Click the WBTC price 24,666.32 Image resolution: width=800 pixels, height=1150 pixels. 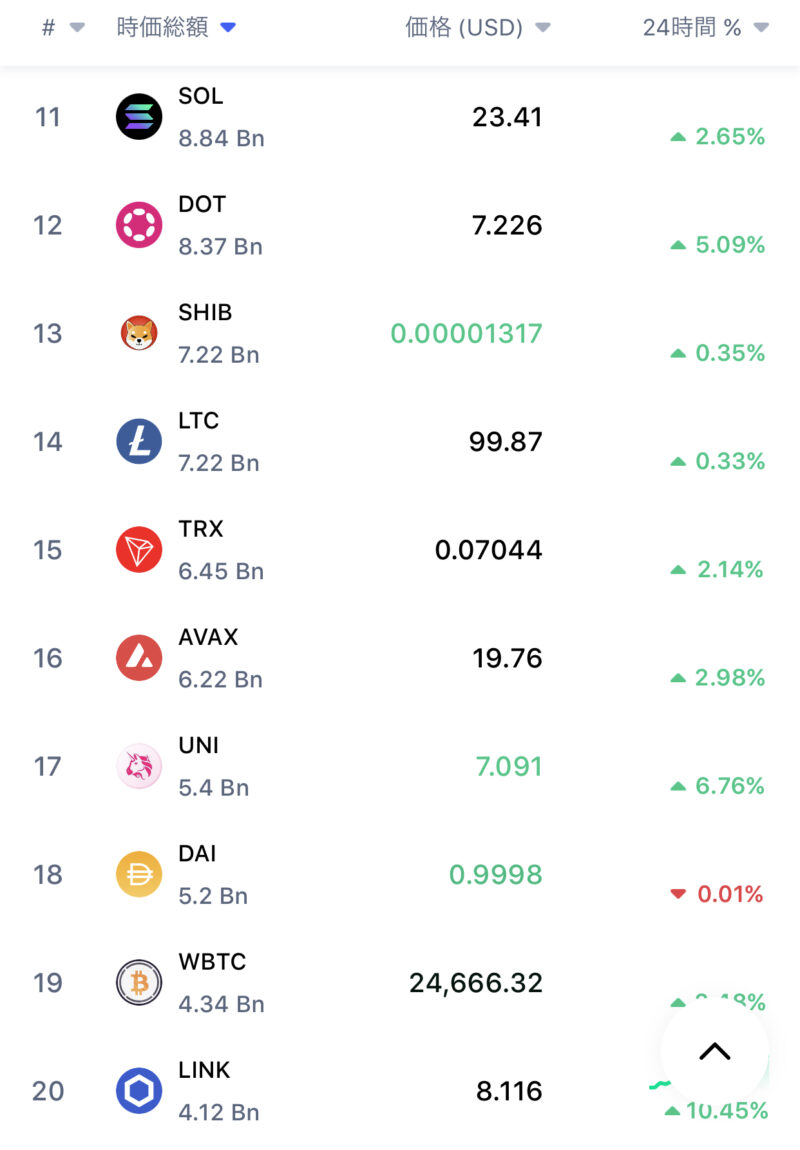pyautogui.click(x=476, y=983)
